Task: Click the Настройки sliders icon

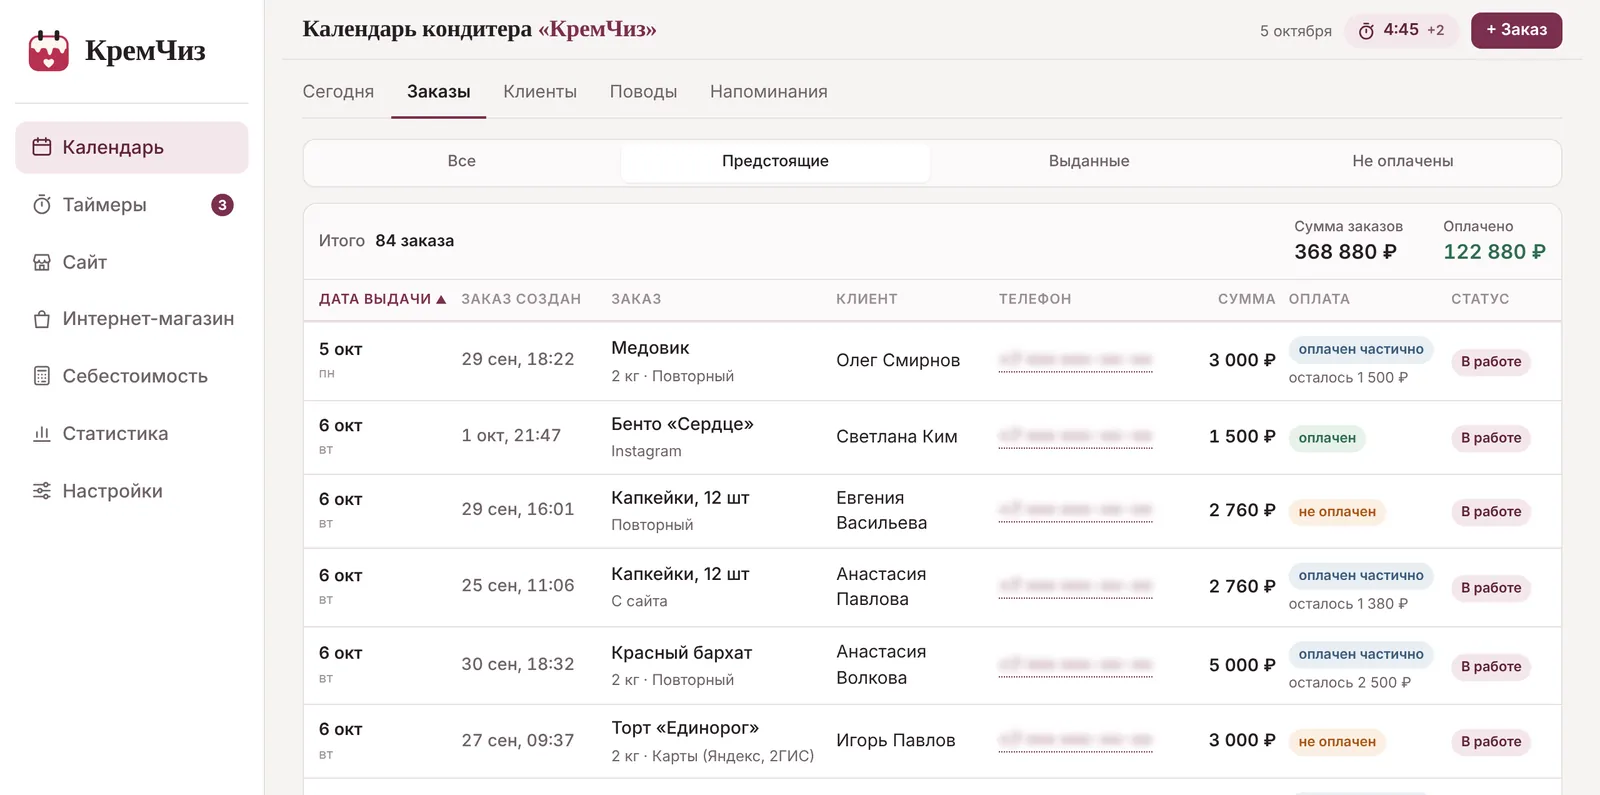Action: coord(42,491)
